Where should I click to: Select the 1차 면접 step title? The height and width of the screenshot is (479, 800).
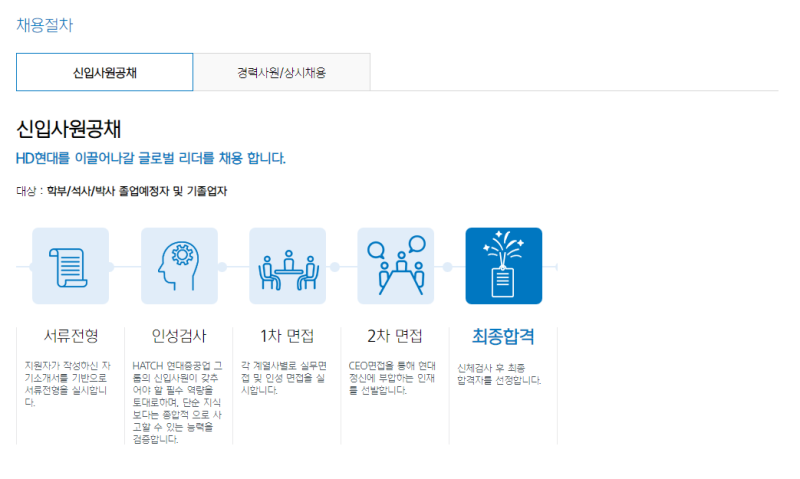coord(286,335)
